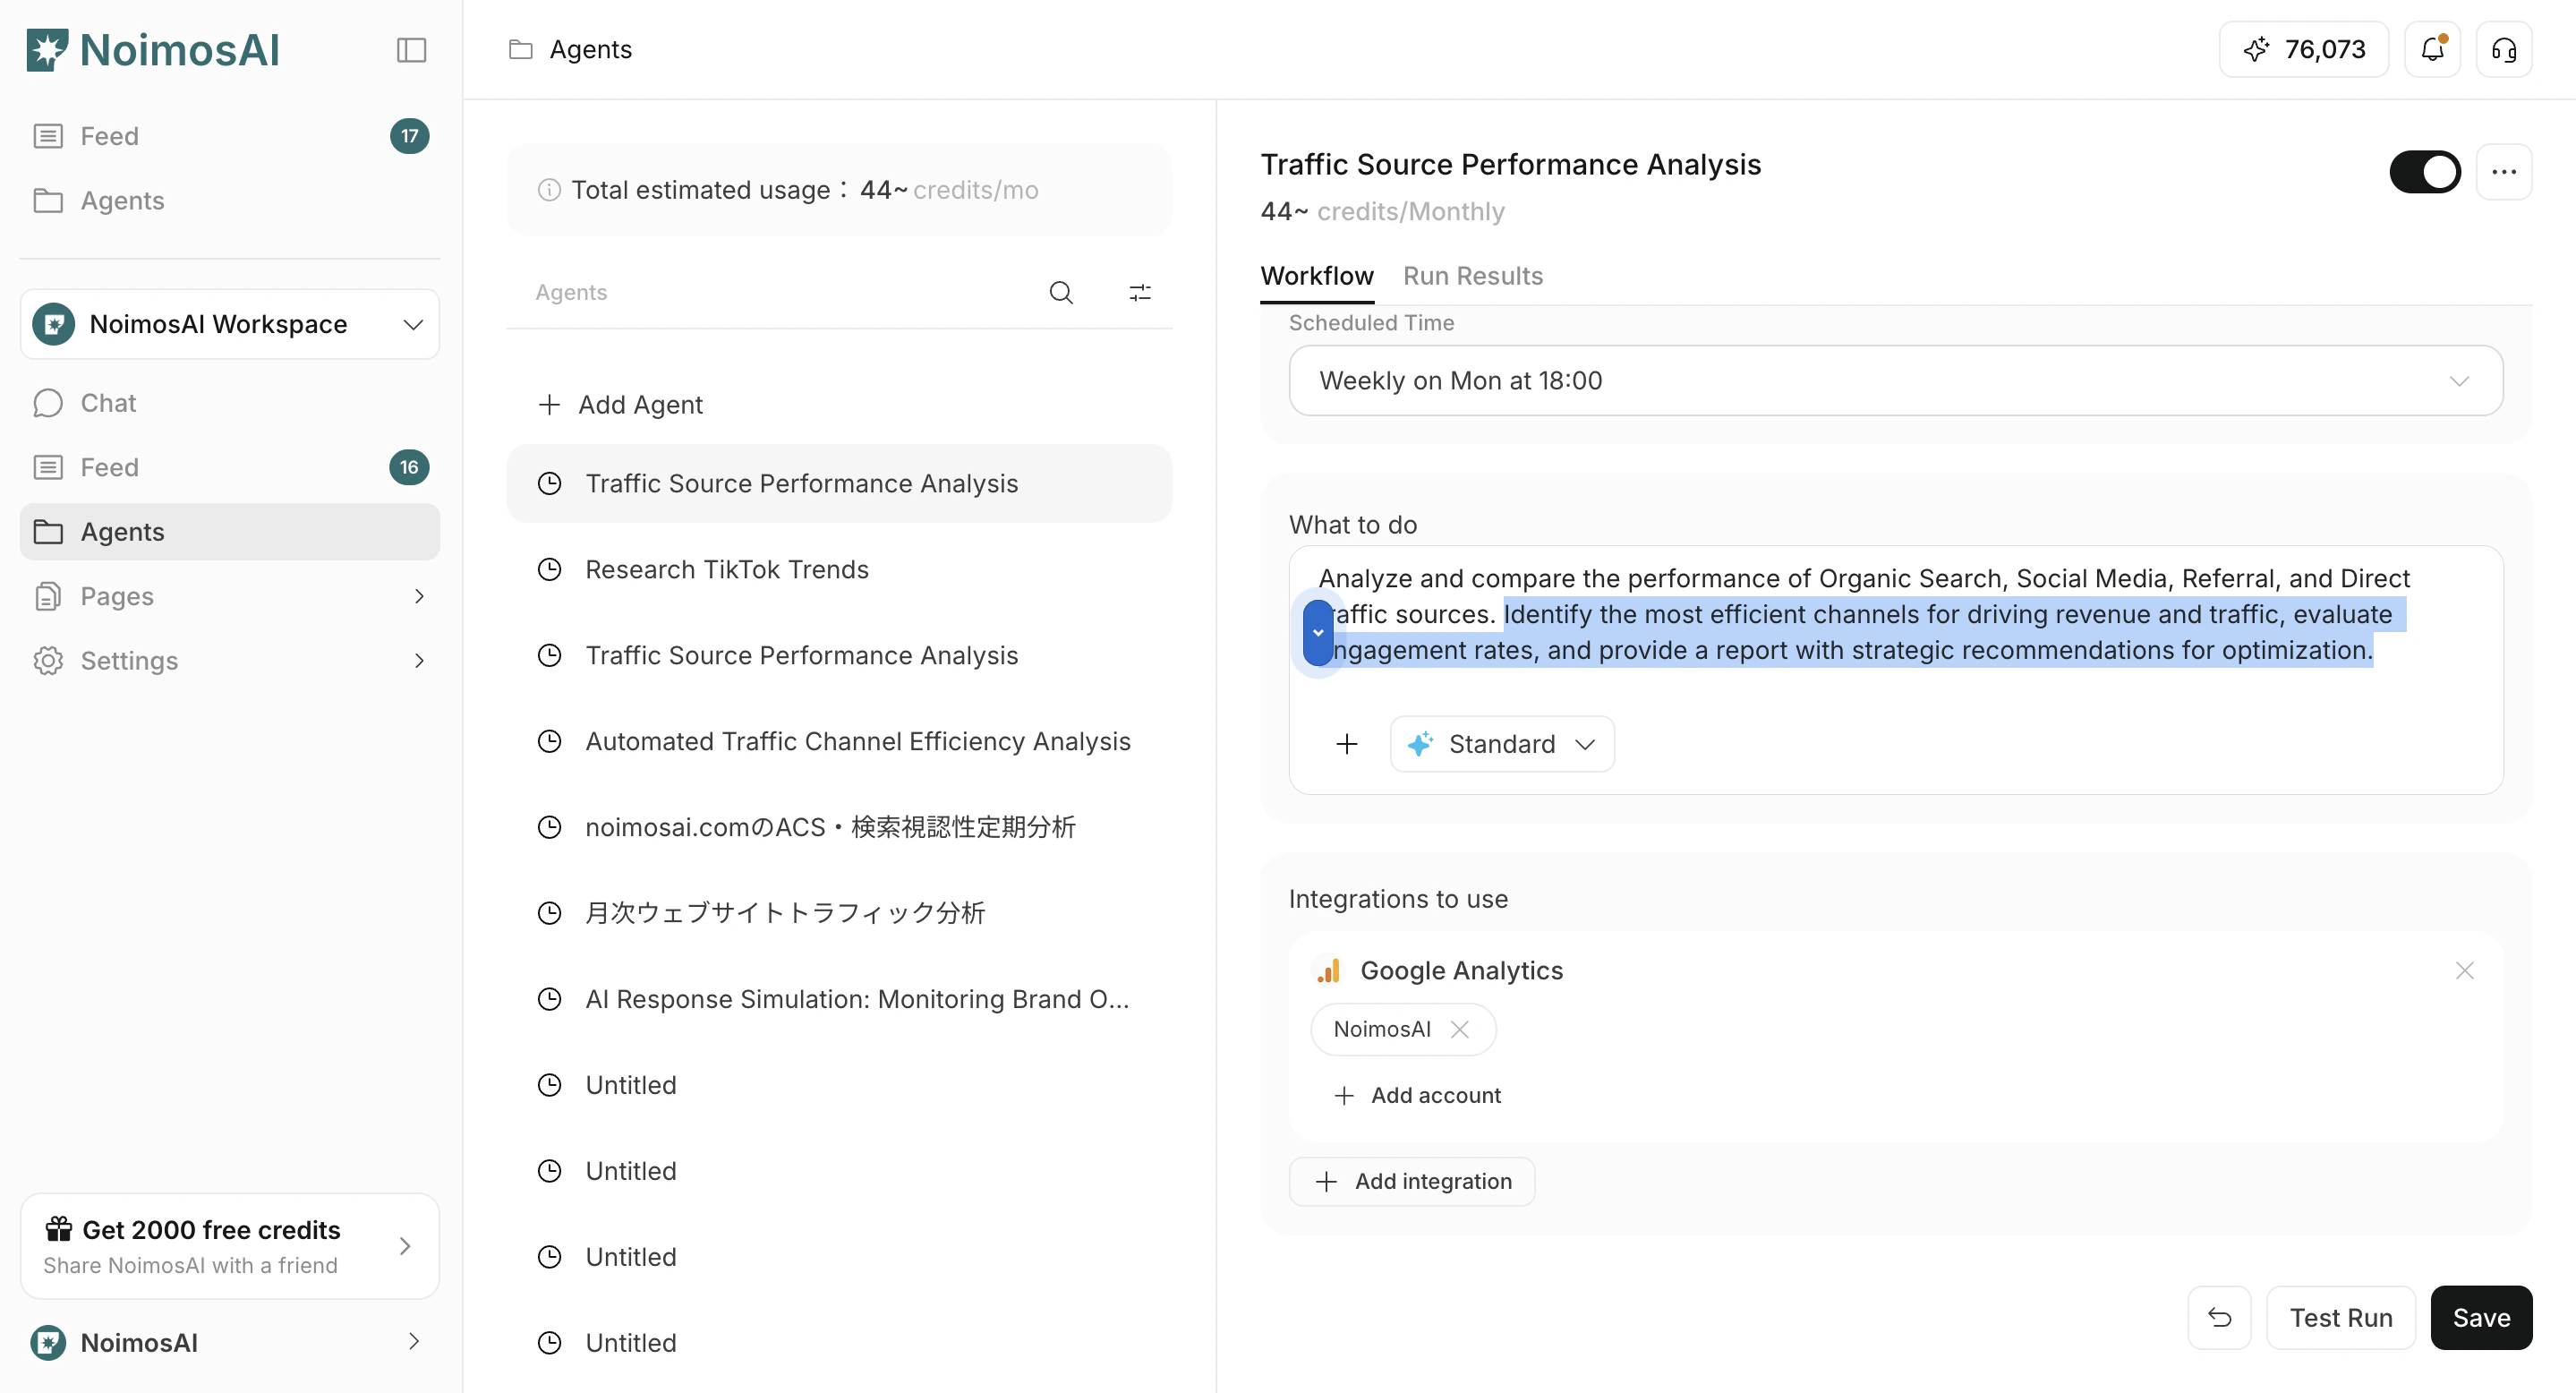Image resolution: width=2576 pixels, height=1393 pixels.
Task: Click the plus icon in What to do box
Action: click(1347, 744)
